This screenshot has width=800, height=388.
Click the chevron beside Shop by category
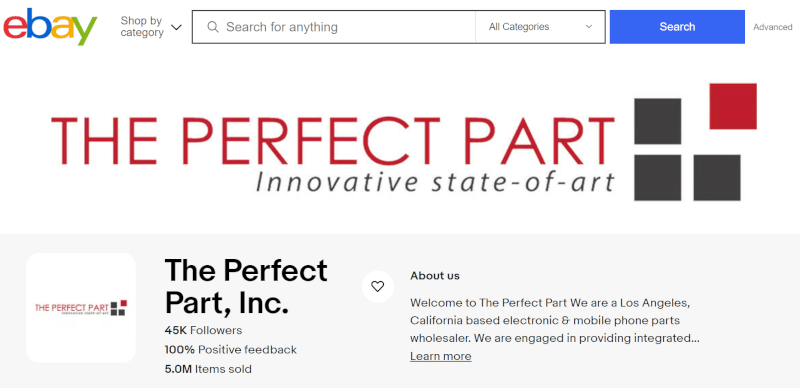point(176,27)
